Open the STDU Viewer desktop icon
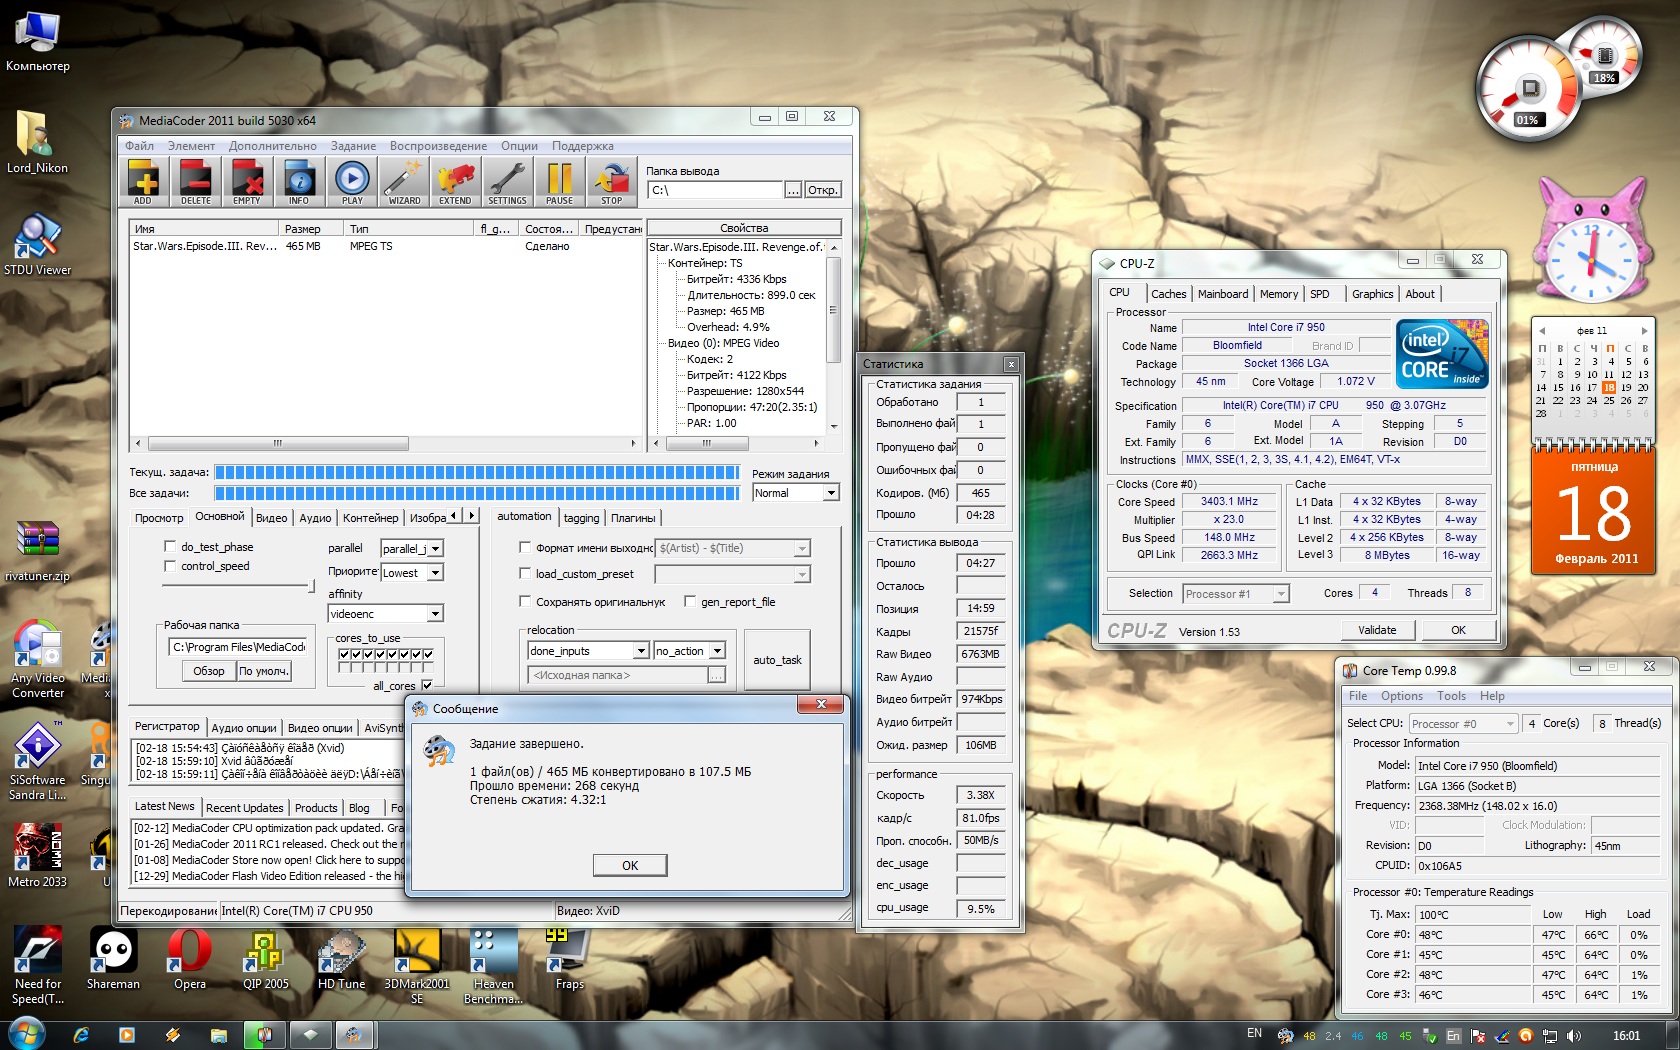Screen dimensions: 1680x1050 [38, 245]
